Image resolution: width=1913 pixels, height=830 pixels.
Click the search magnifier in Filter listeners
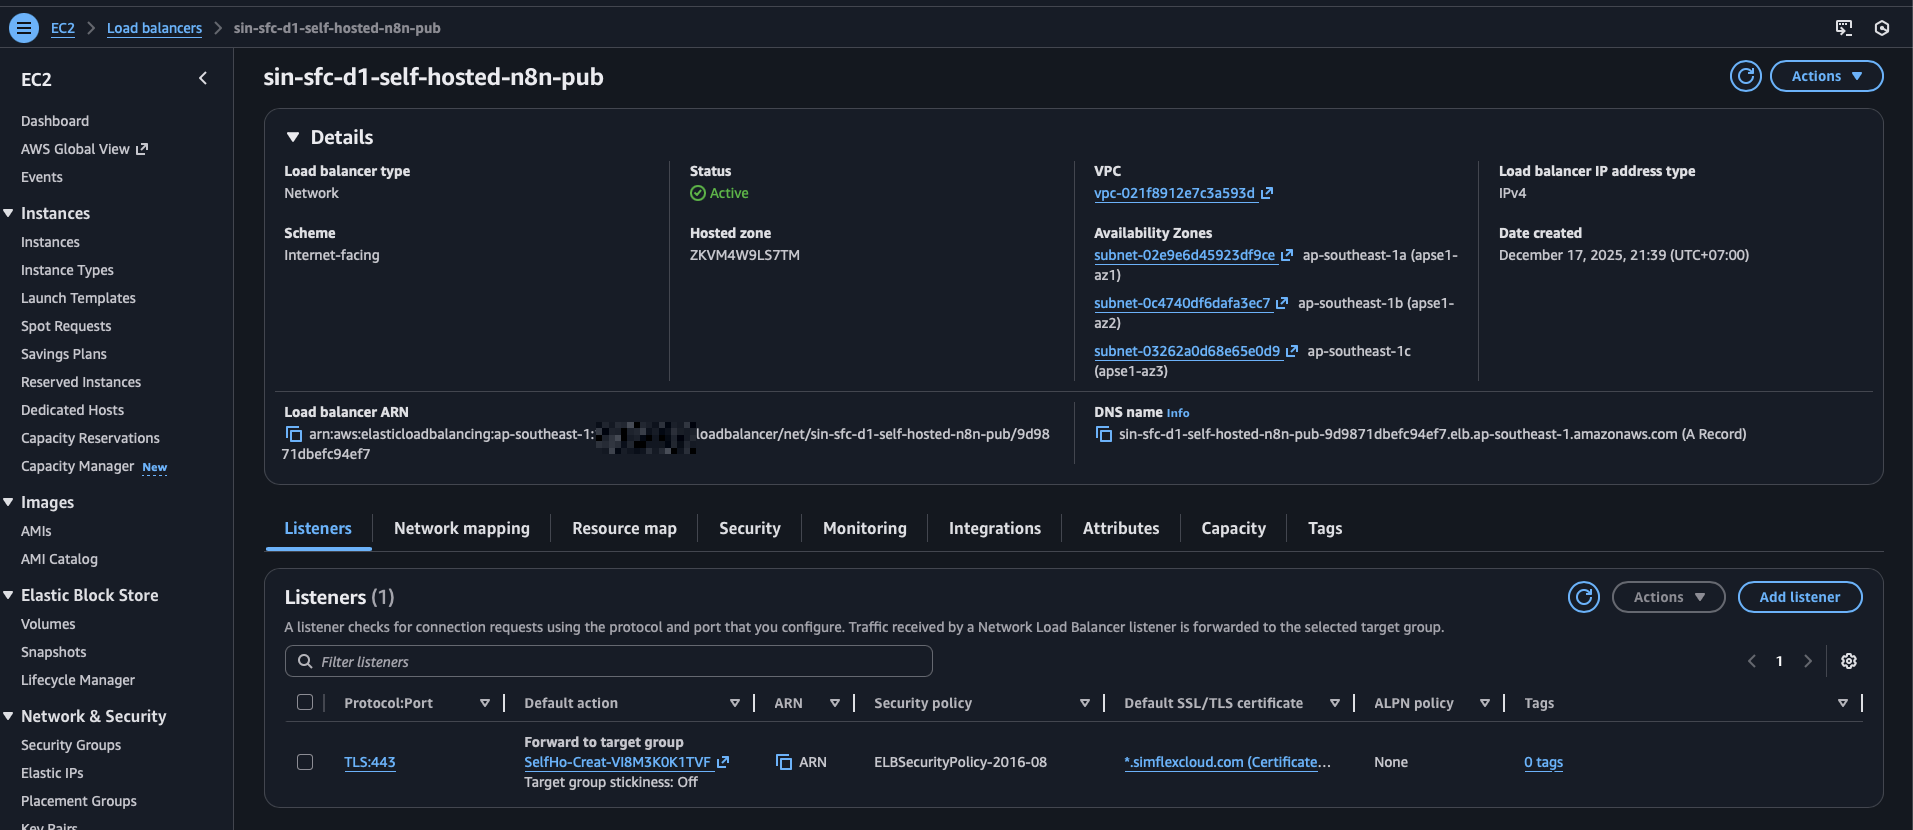pos(305,661)
